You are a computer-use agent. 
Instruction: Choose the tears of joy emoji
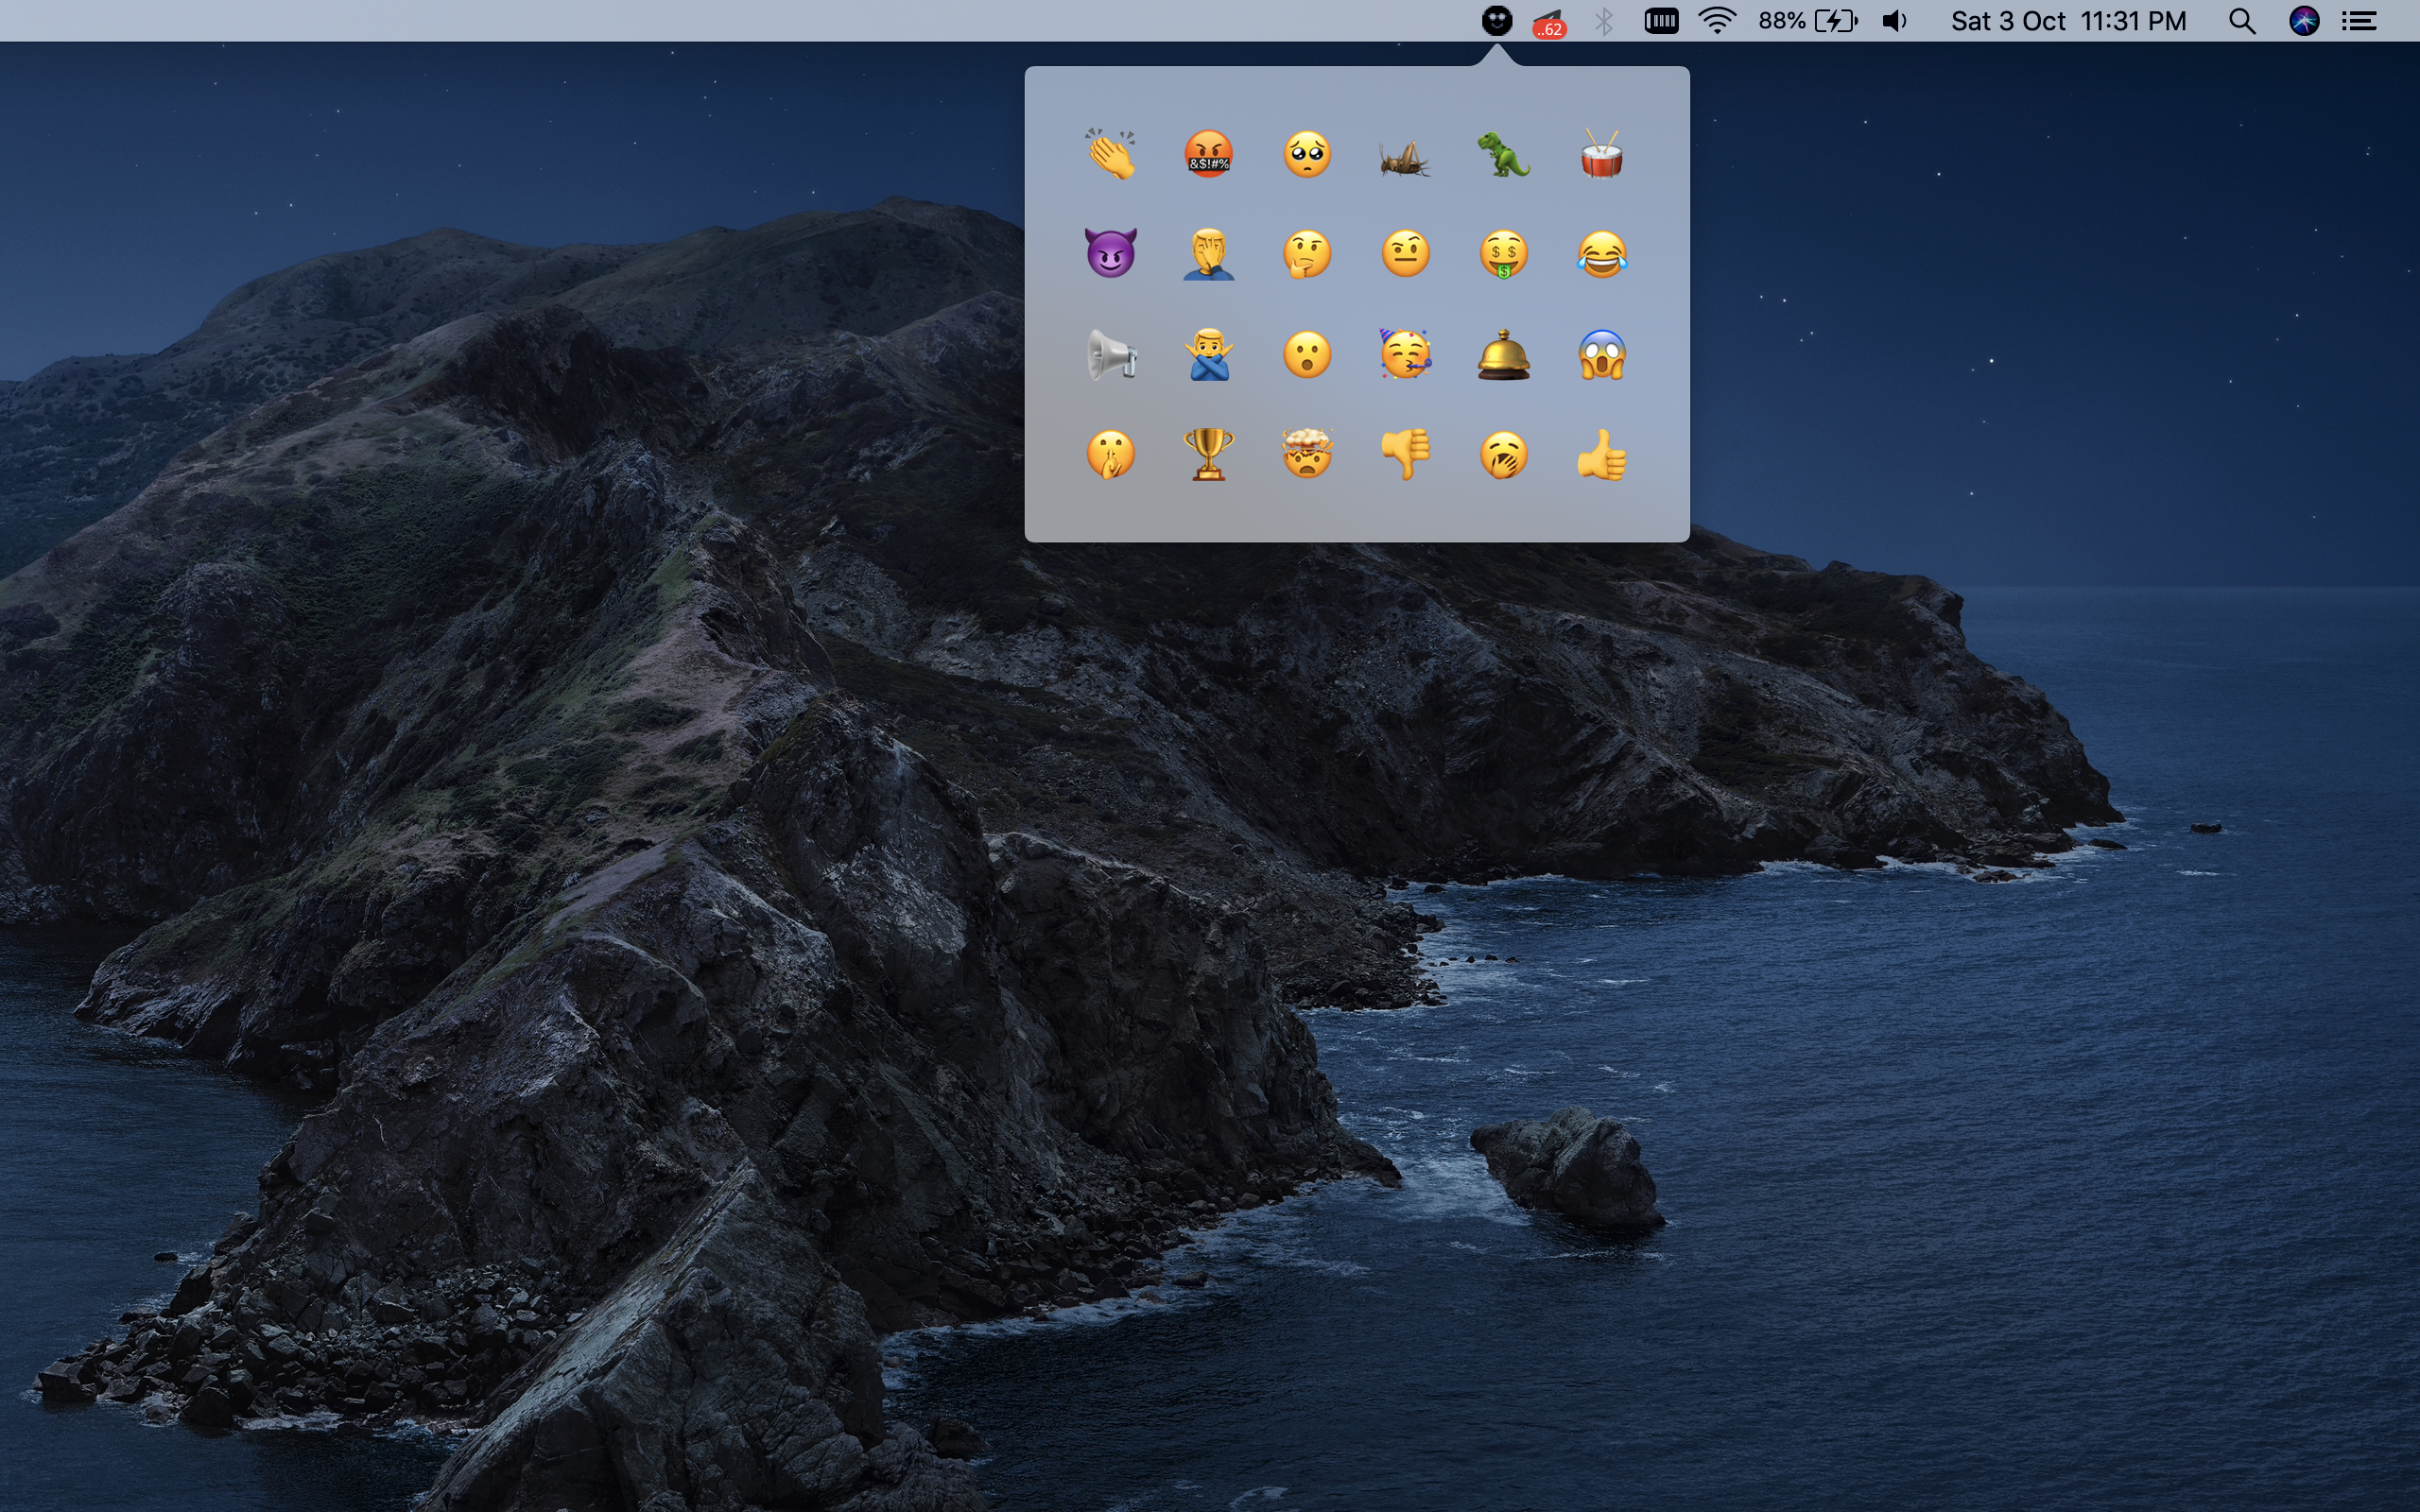point(1601,253)
